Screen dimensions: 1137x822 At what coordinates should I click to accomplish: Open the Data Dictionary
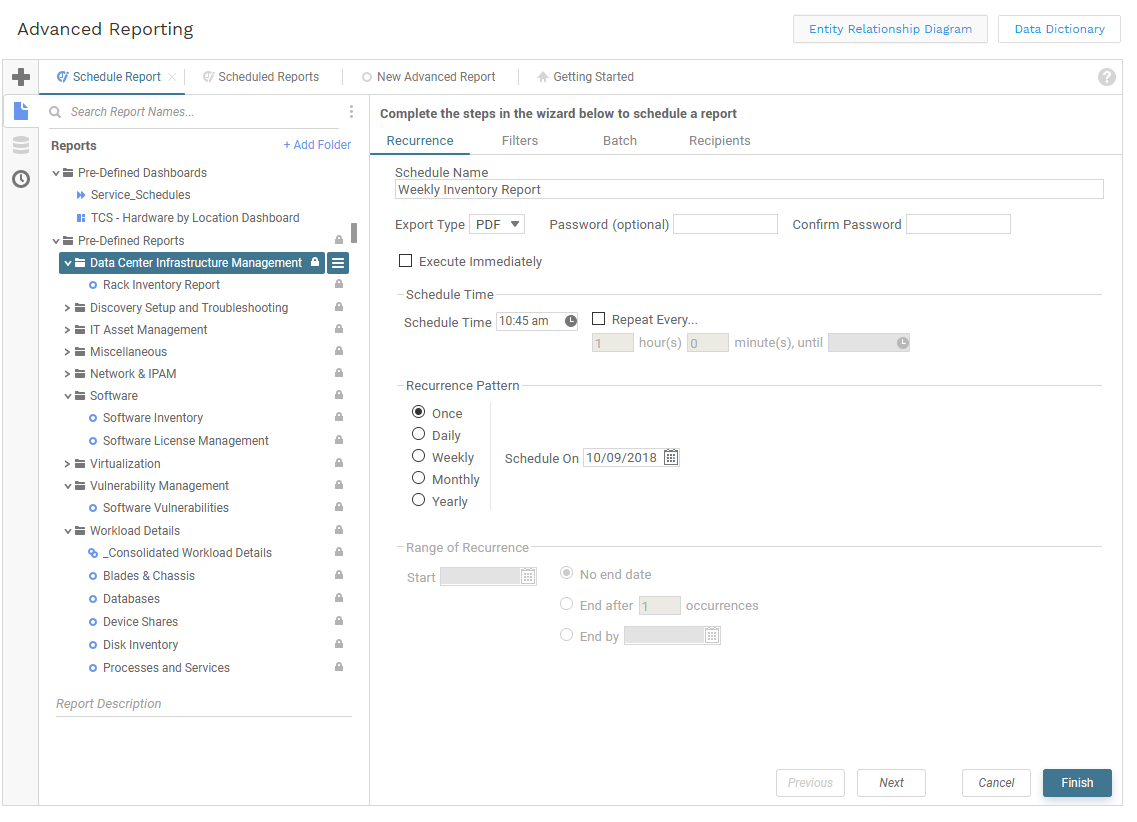tap(1059, 29)
